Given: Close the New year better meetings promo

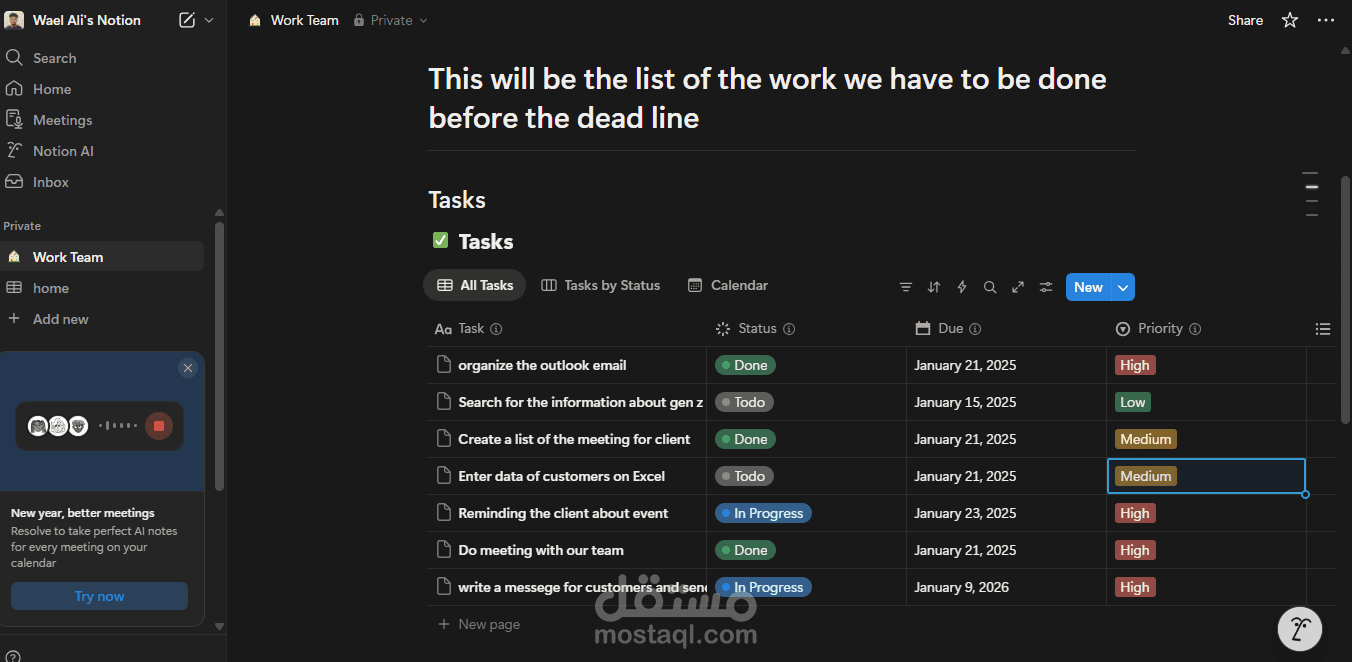Looking at the screenshot, I should tap(187, 368).
